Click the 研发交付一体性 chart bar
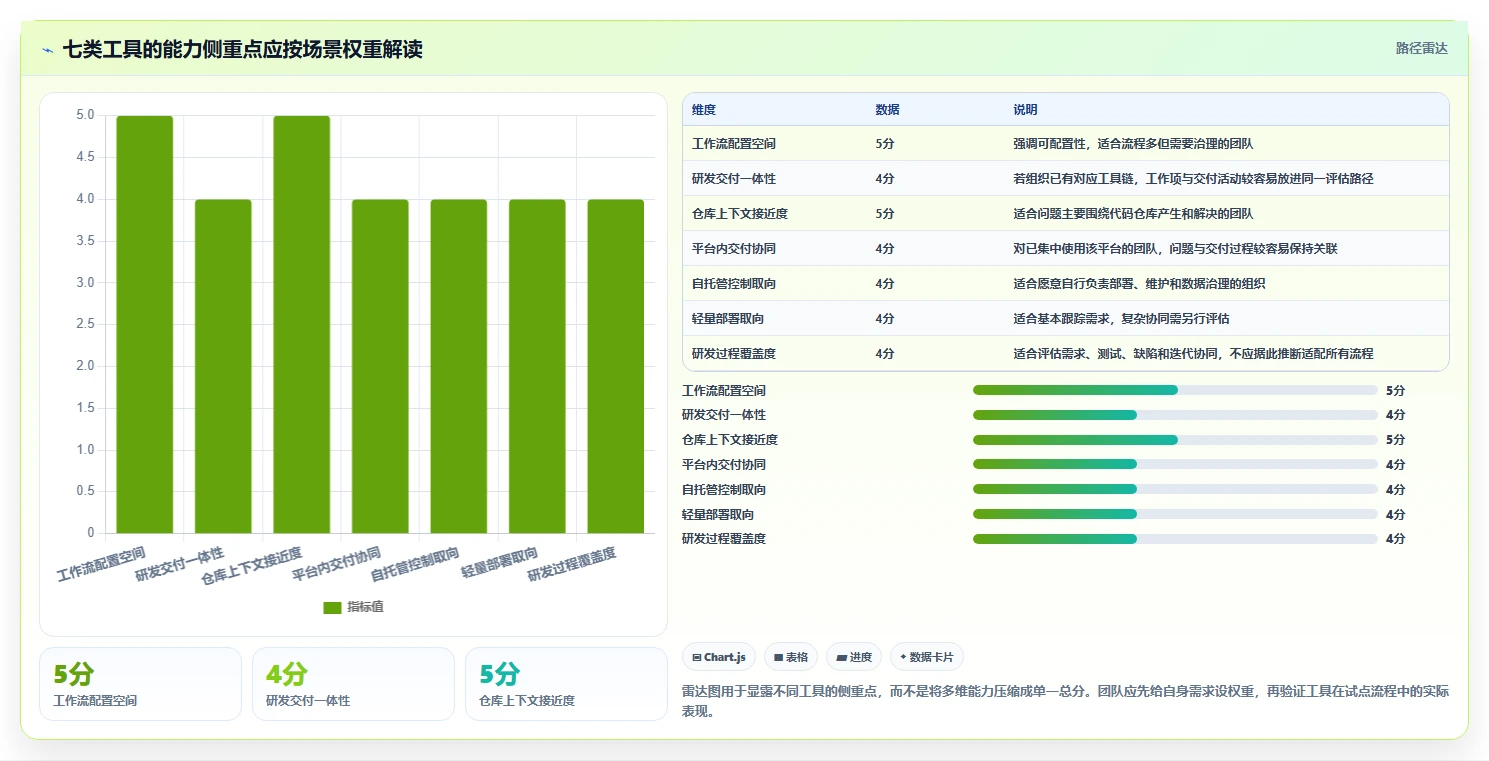The height and width of the screenshot is (761, 1489). 223,366
